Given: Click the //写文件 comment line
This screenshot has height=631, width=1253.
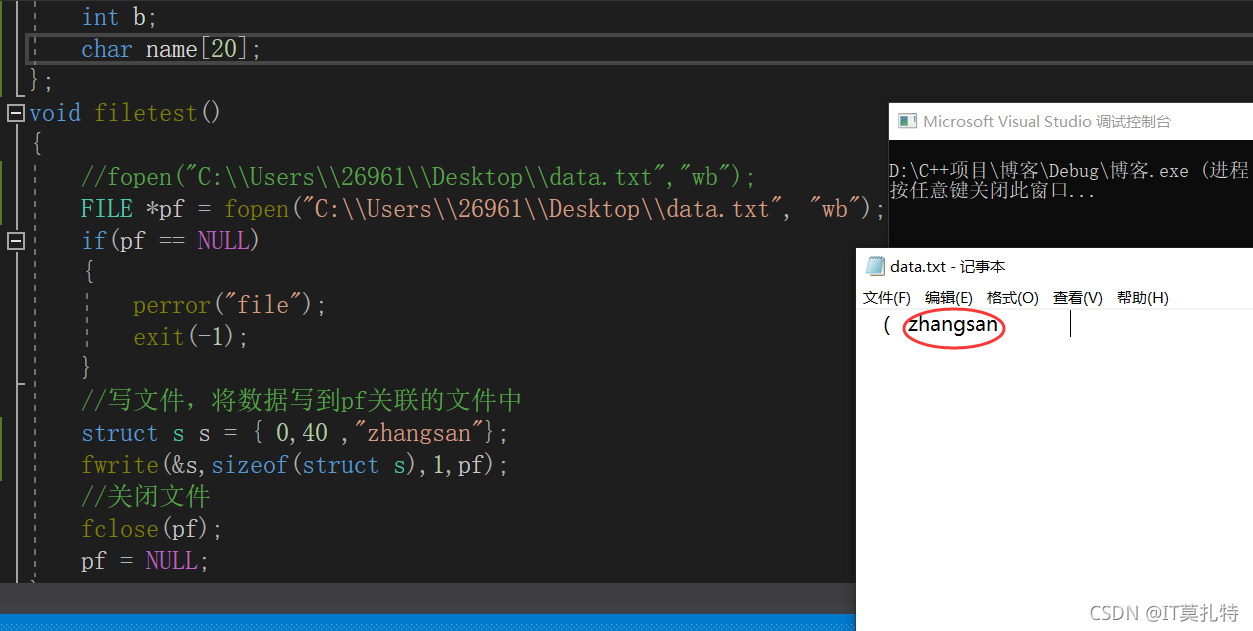Looking at the screenshot, I should tap(302, 401).
